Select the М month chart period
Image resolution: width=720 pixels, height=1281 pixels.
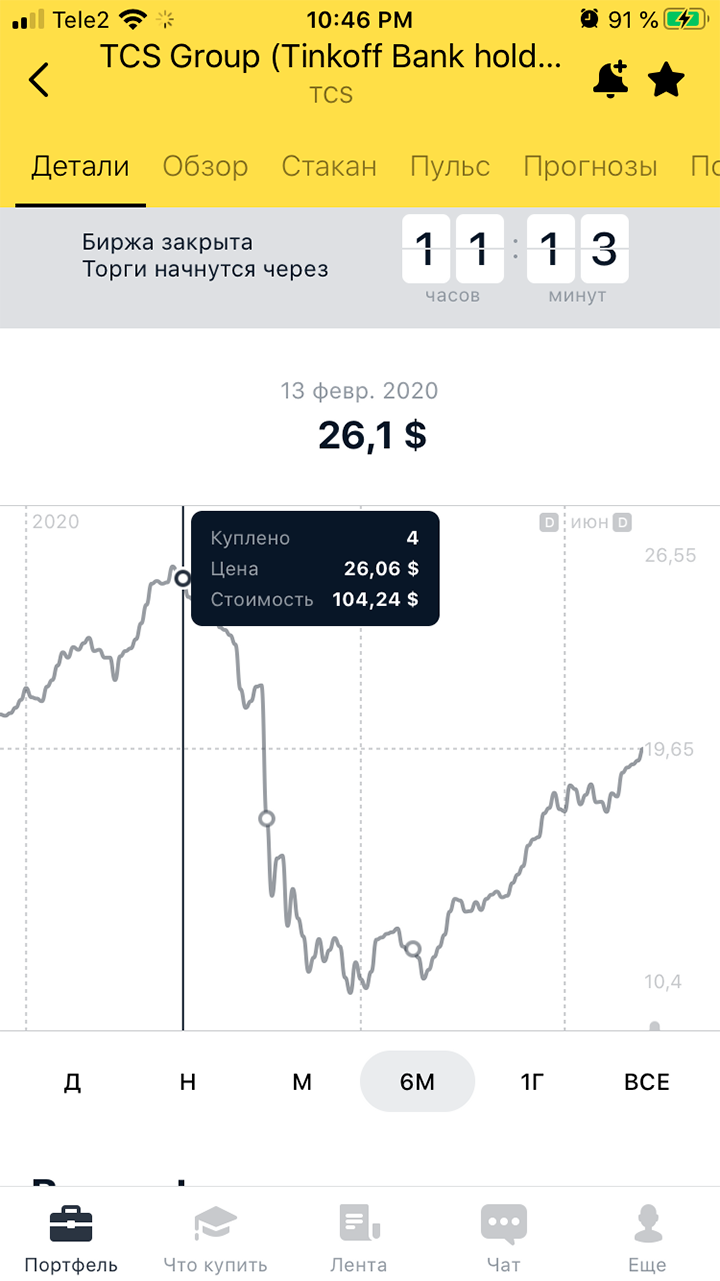point(302,1082)
